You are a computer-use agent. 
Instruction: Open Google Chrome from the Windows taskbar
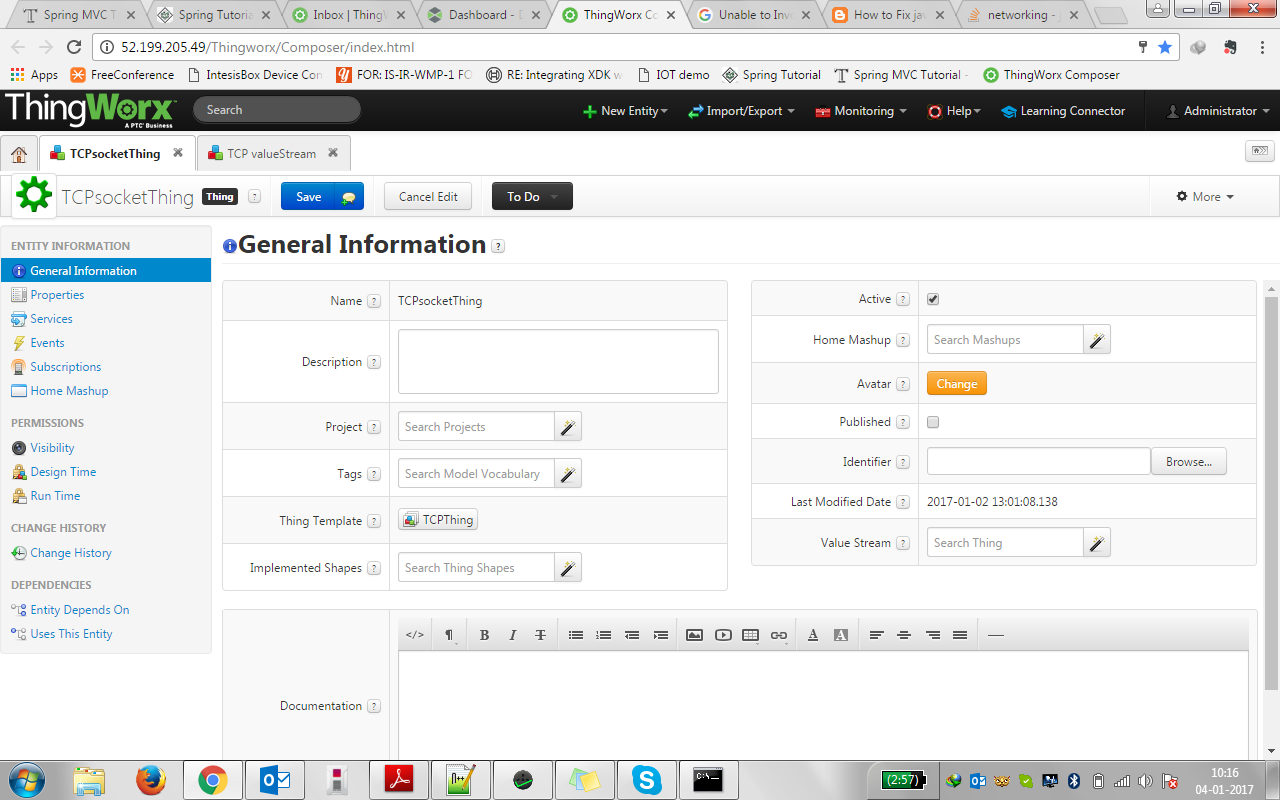pyautogui.click(x=212, y=780)
